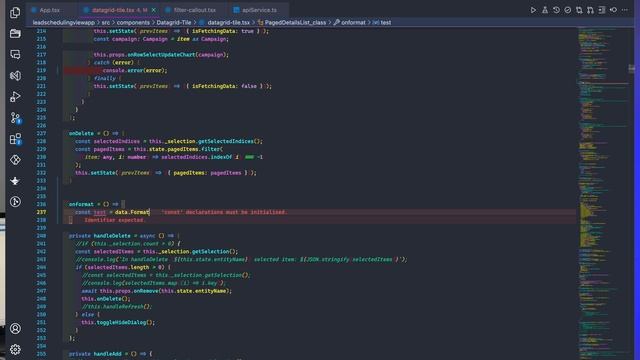640x360 pixels.
Task: Click line number 240 in the gutter
Action: [41, 236]
